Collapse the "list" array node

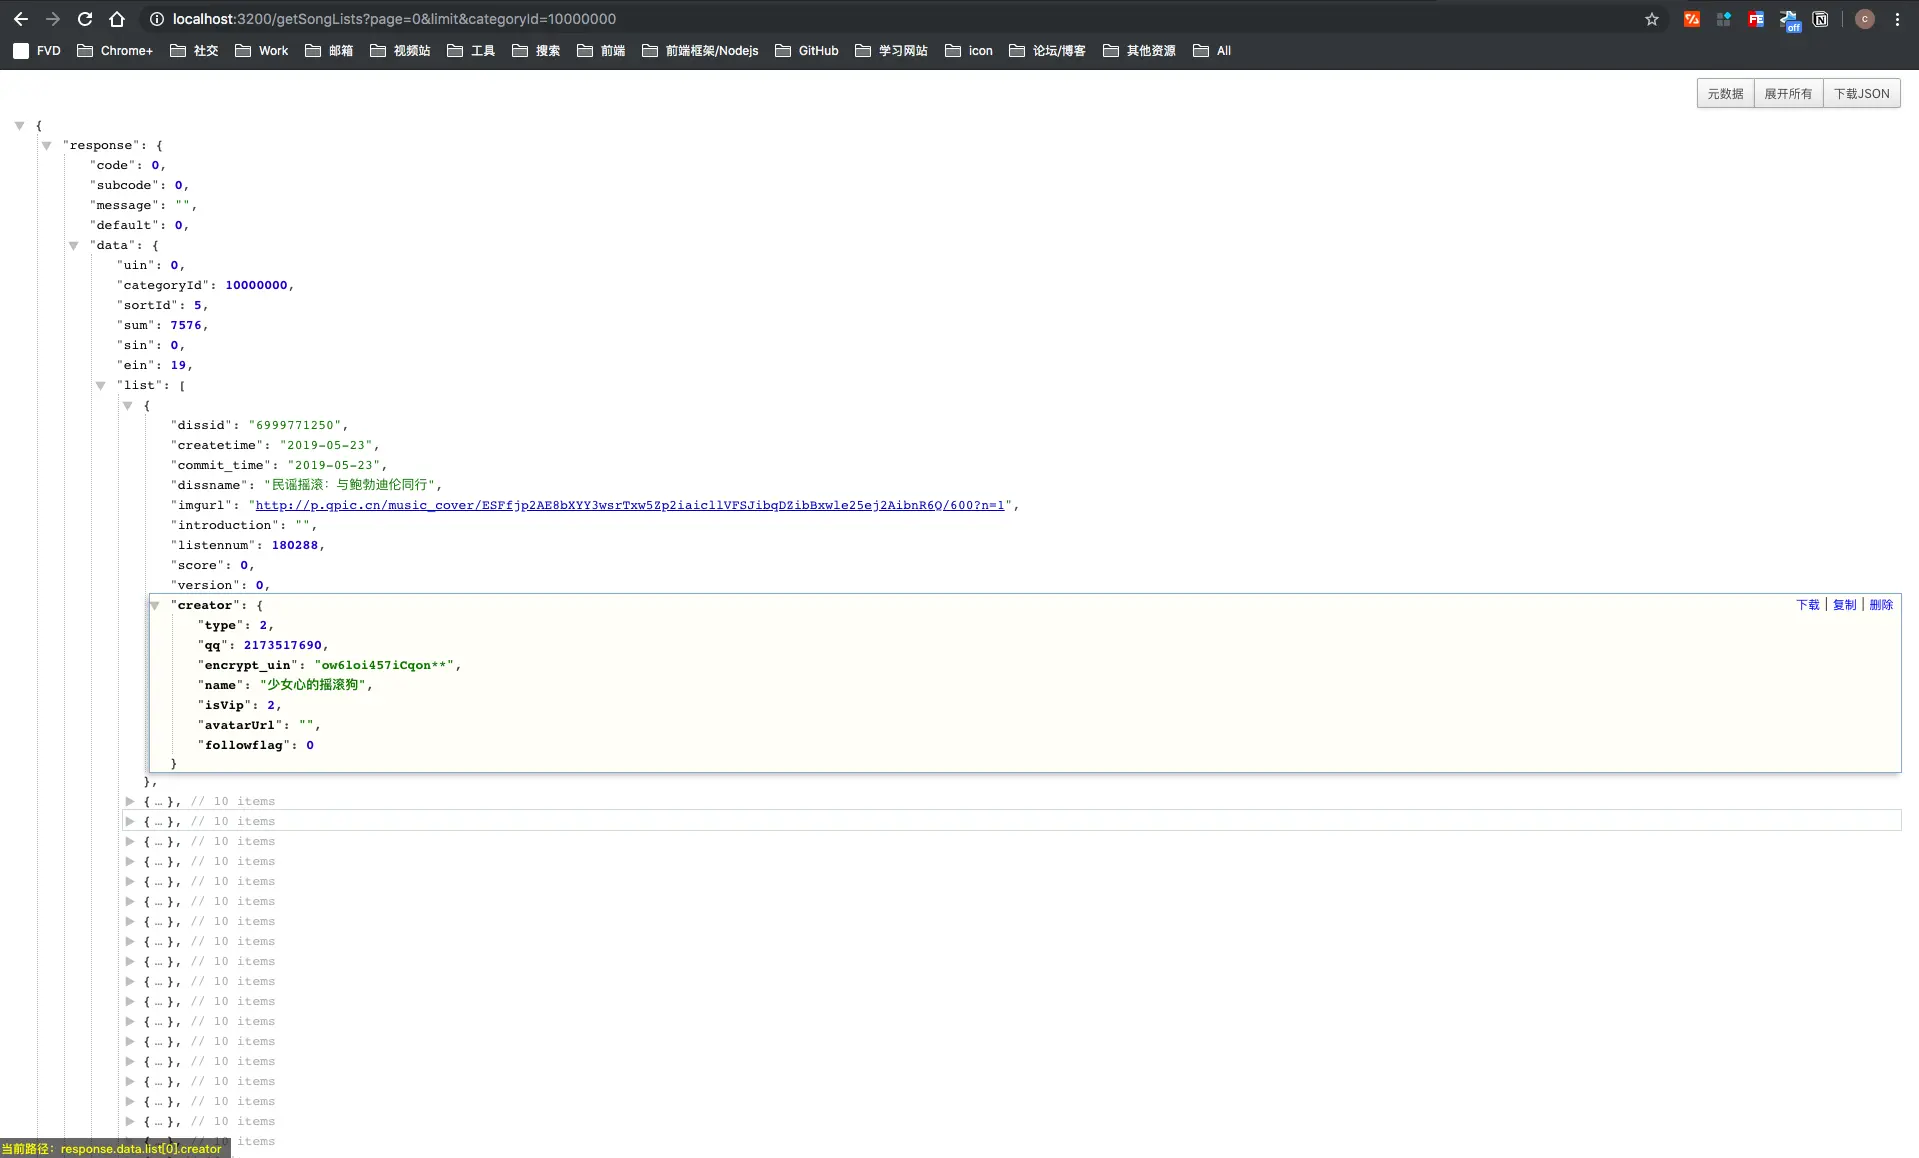tap(100, 385)
